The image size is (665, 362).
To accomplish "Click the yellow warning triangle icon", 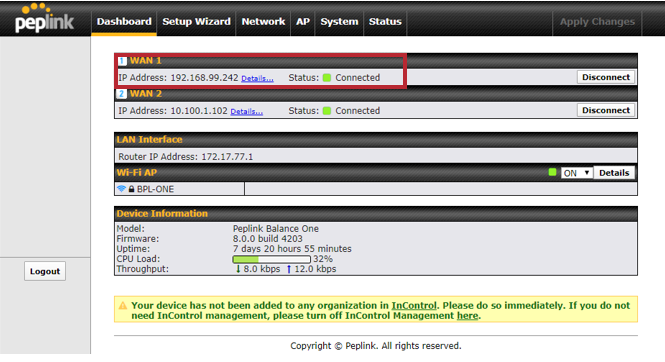I will 123,306.
